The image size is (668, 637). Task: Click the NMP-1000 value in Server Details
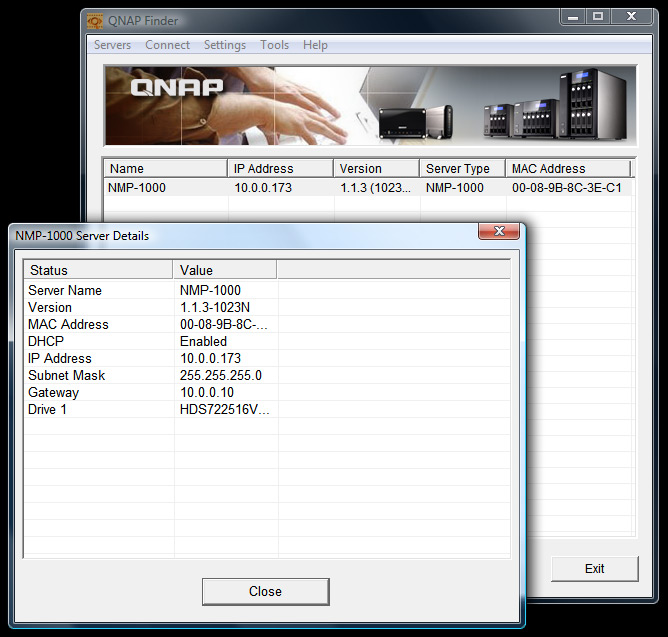tap(210, 290)
